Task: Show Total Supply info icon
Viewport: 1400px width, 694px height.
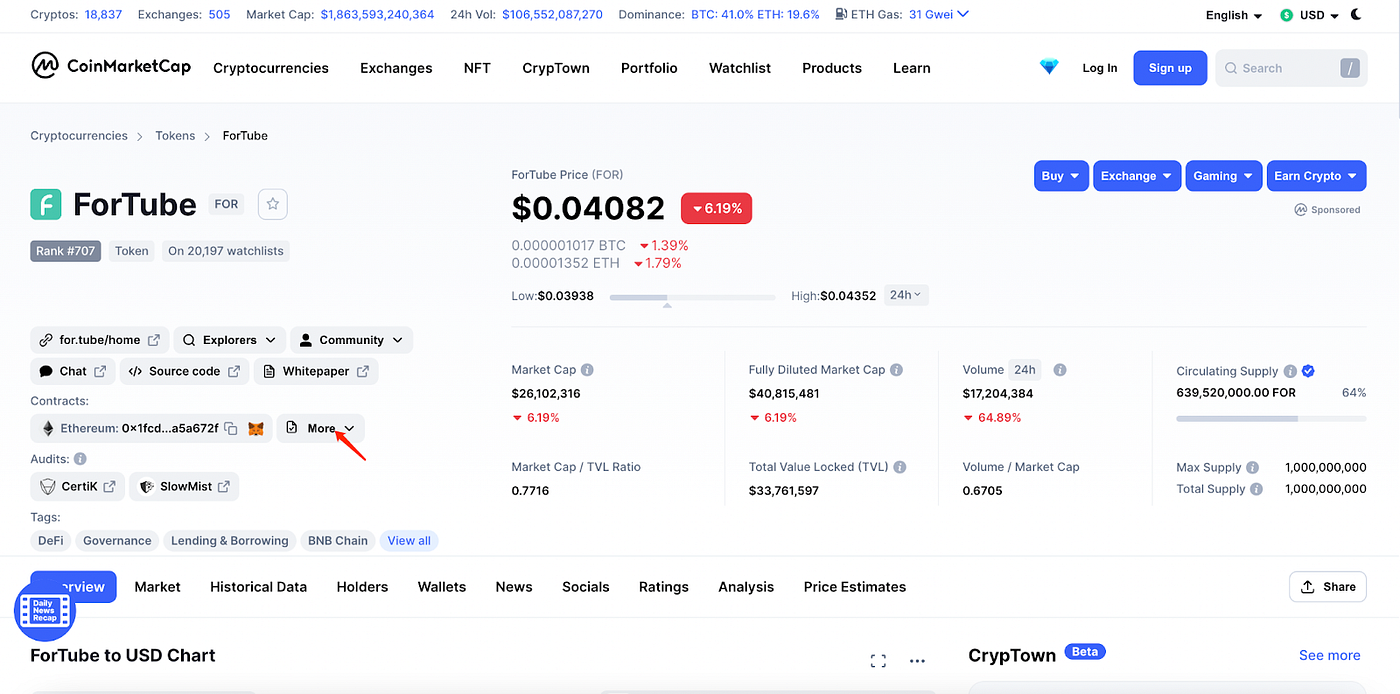Action: (1257, 489)
